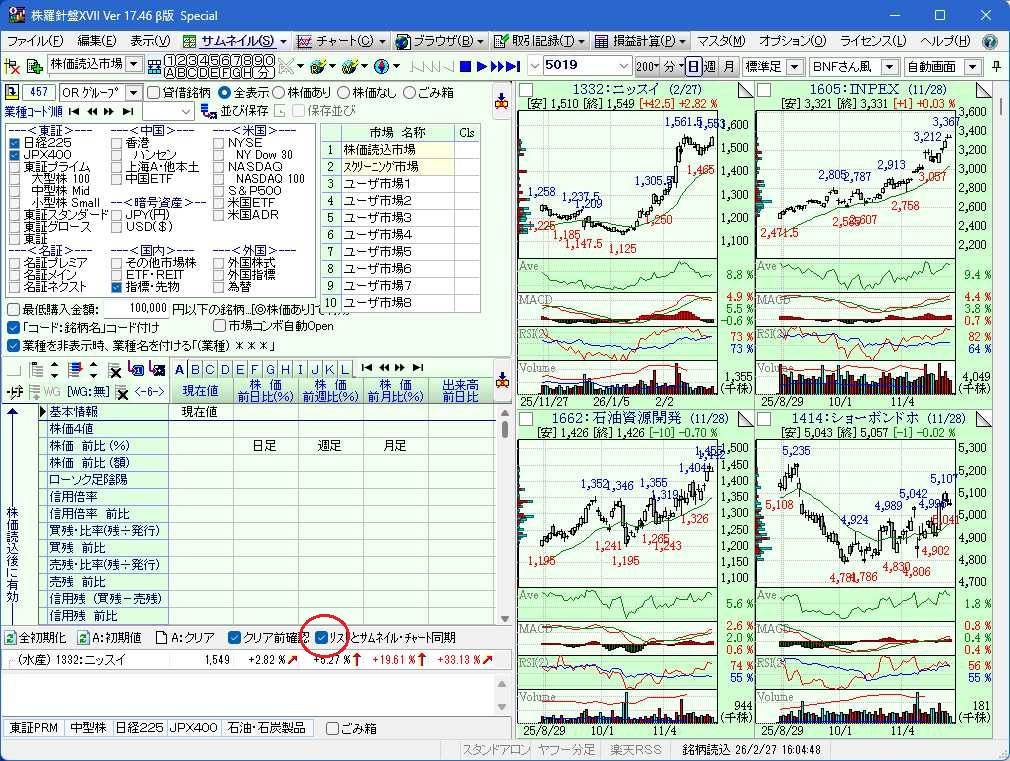
Task: Click the help question mark icon
Action: click(x=990, y=41)
